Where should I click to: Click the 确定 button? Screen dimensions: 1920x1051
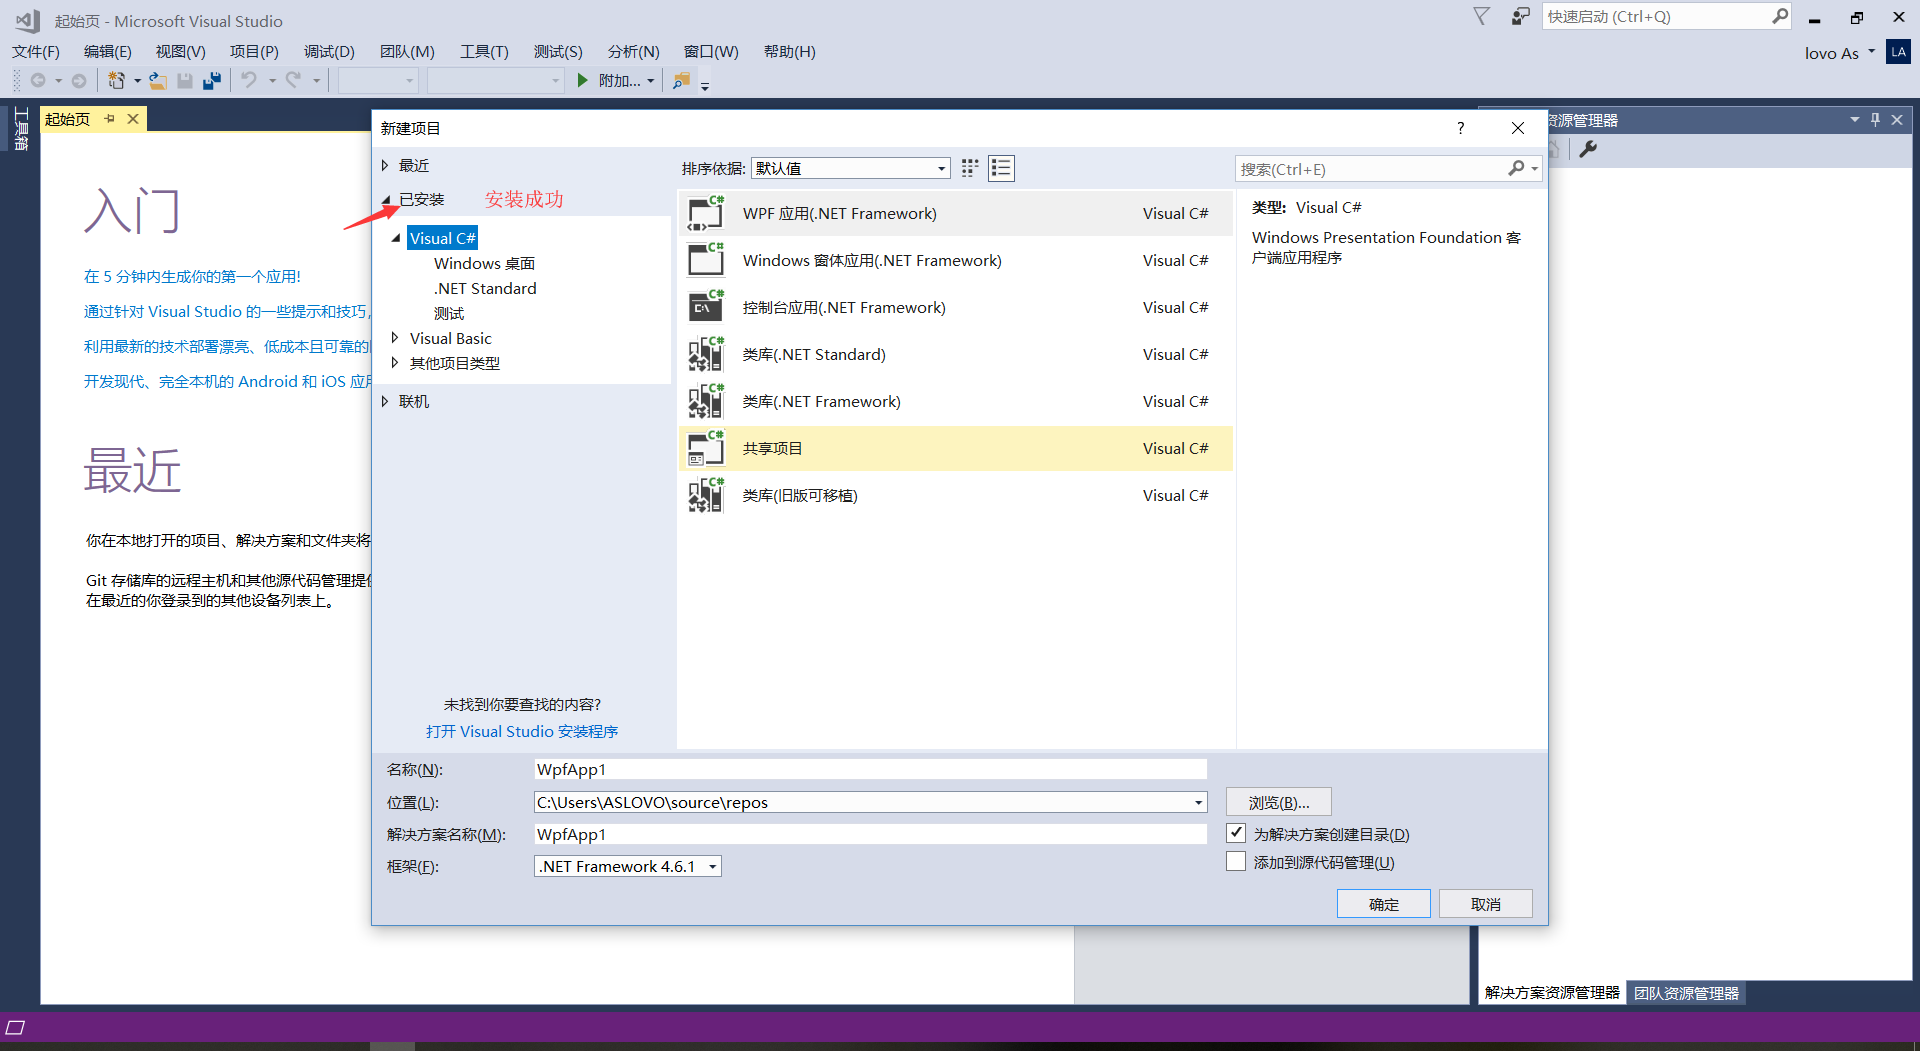tap(1383, 904)
